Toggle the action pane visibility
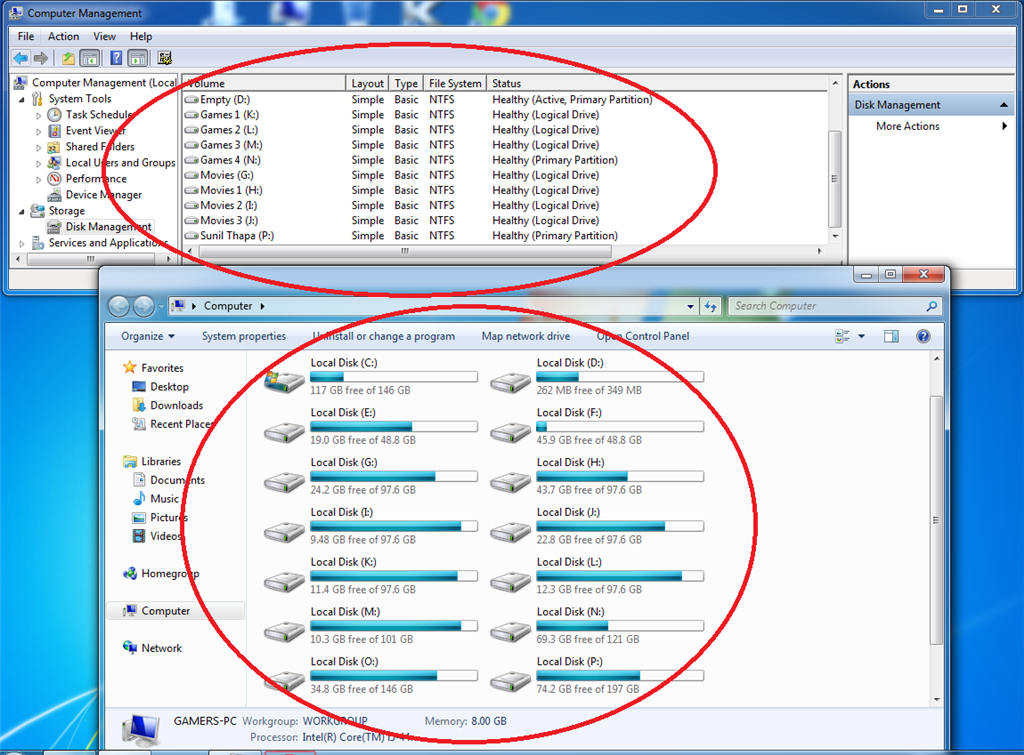Image resolution: width=1024 pixels, height=755 pixels. [139, 57]
